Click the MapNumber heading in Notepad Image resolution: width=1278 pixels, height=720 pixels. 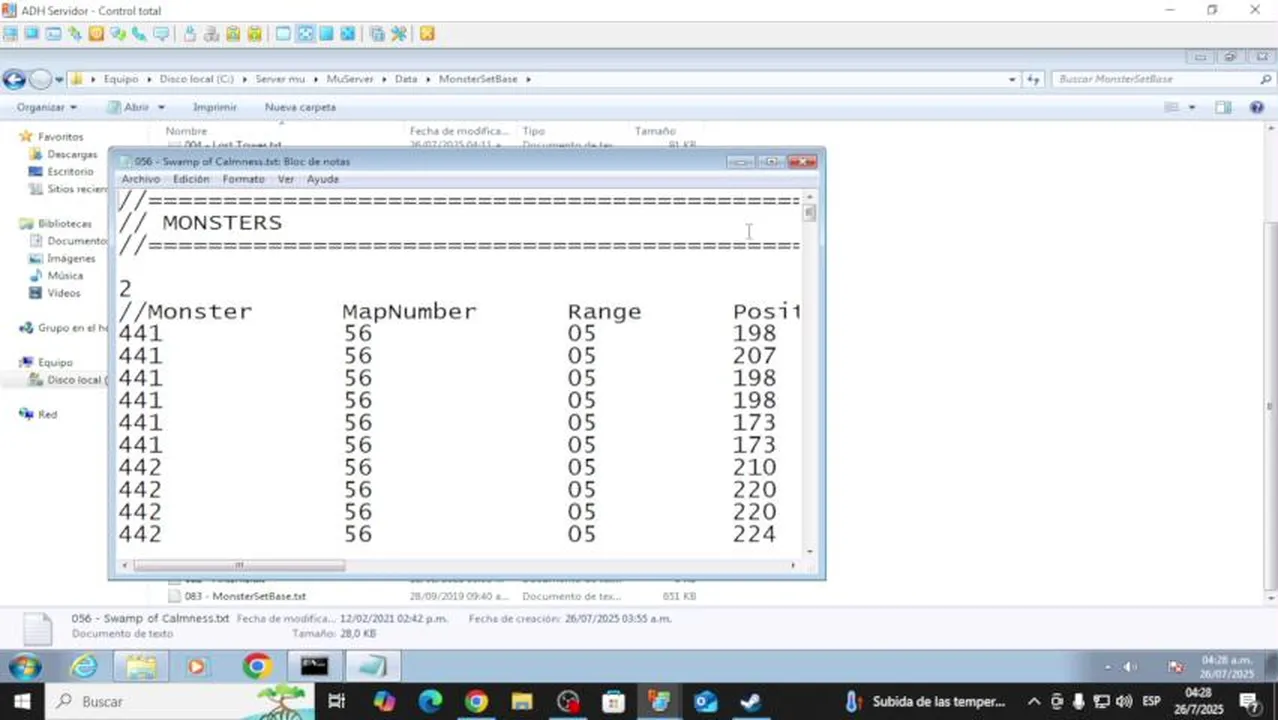coord(409,312)
